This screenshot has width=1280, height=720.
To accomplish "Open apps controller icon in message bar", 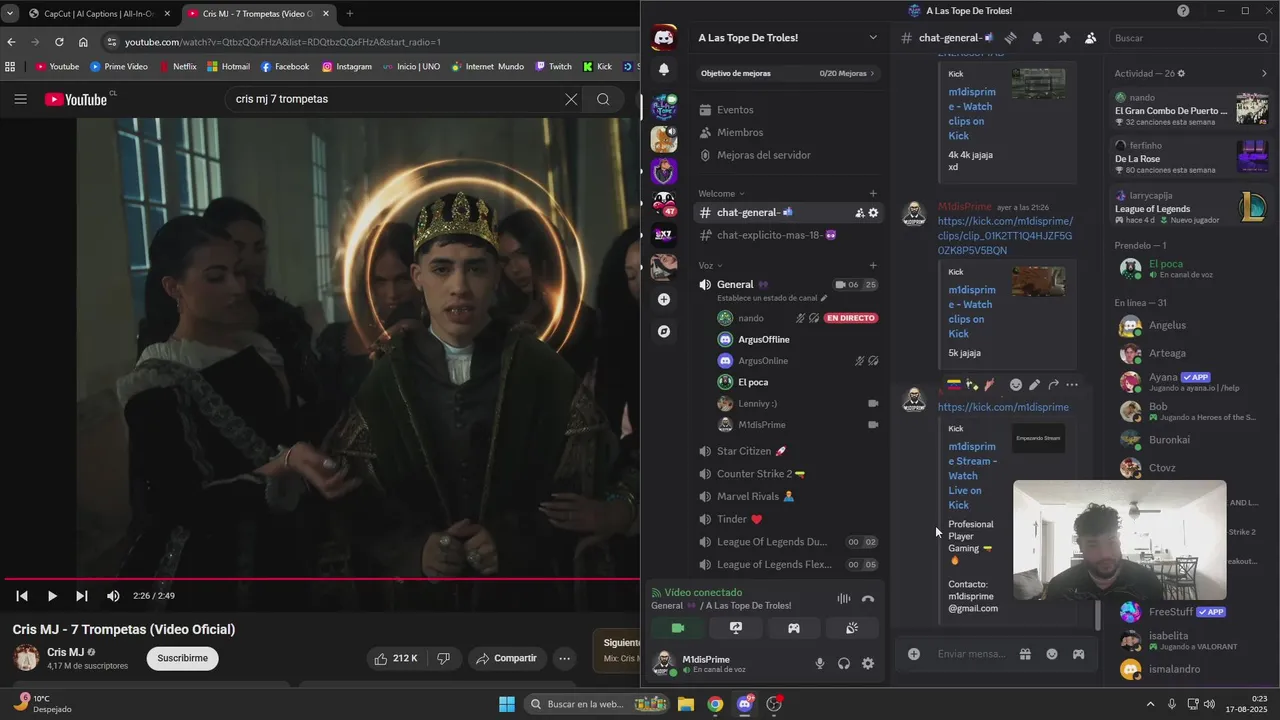I will coord(1079,654).
